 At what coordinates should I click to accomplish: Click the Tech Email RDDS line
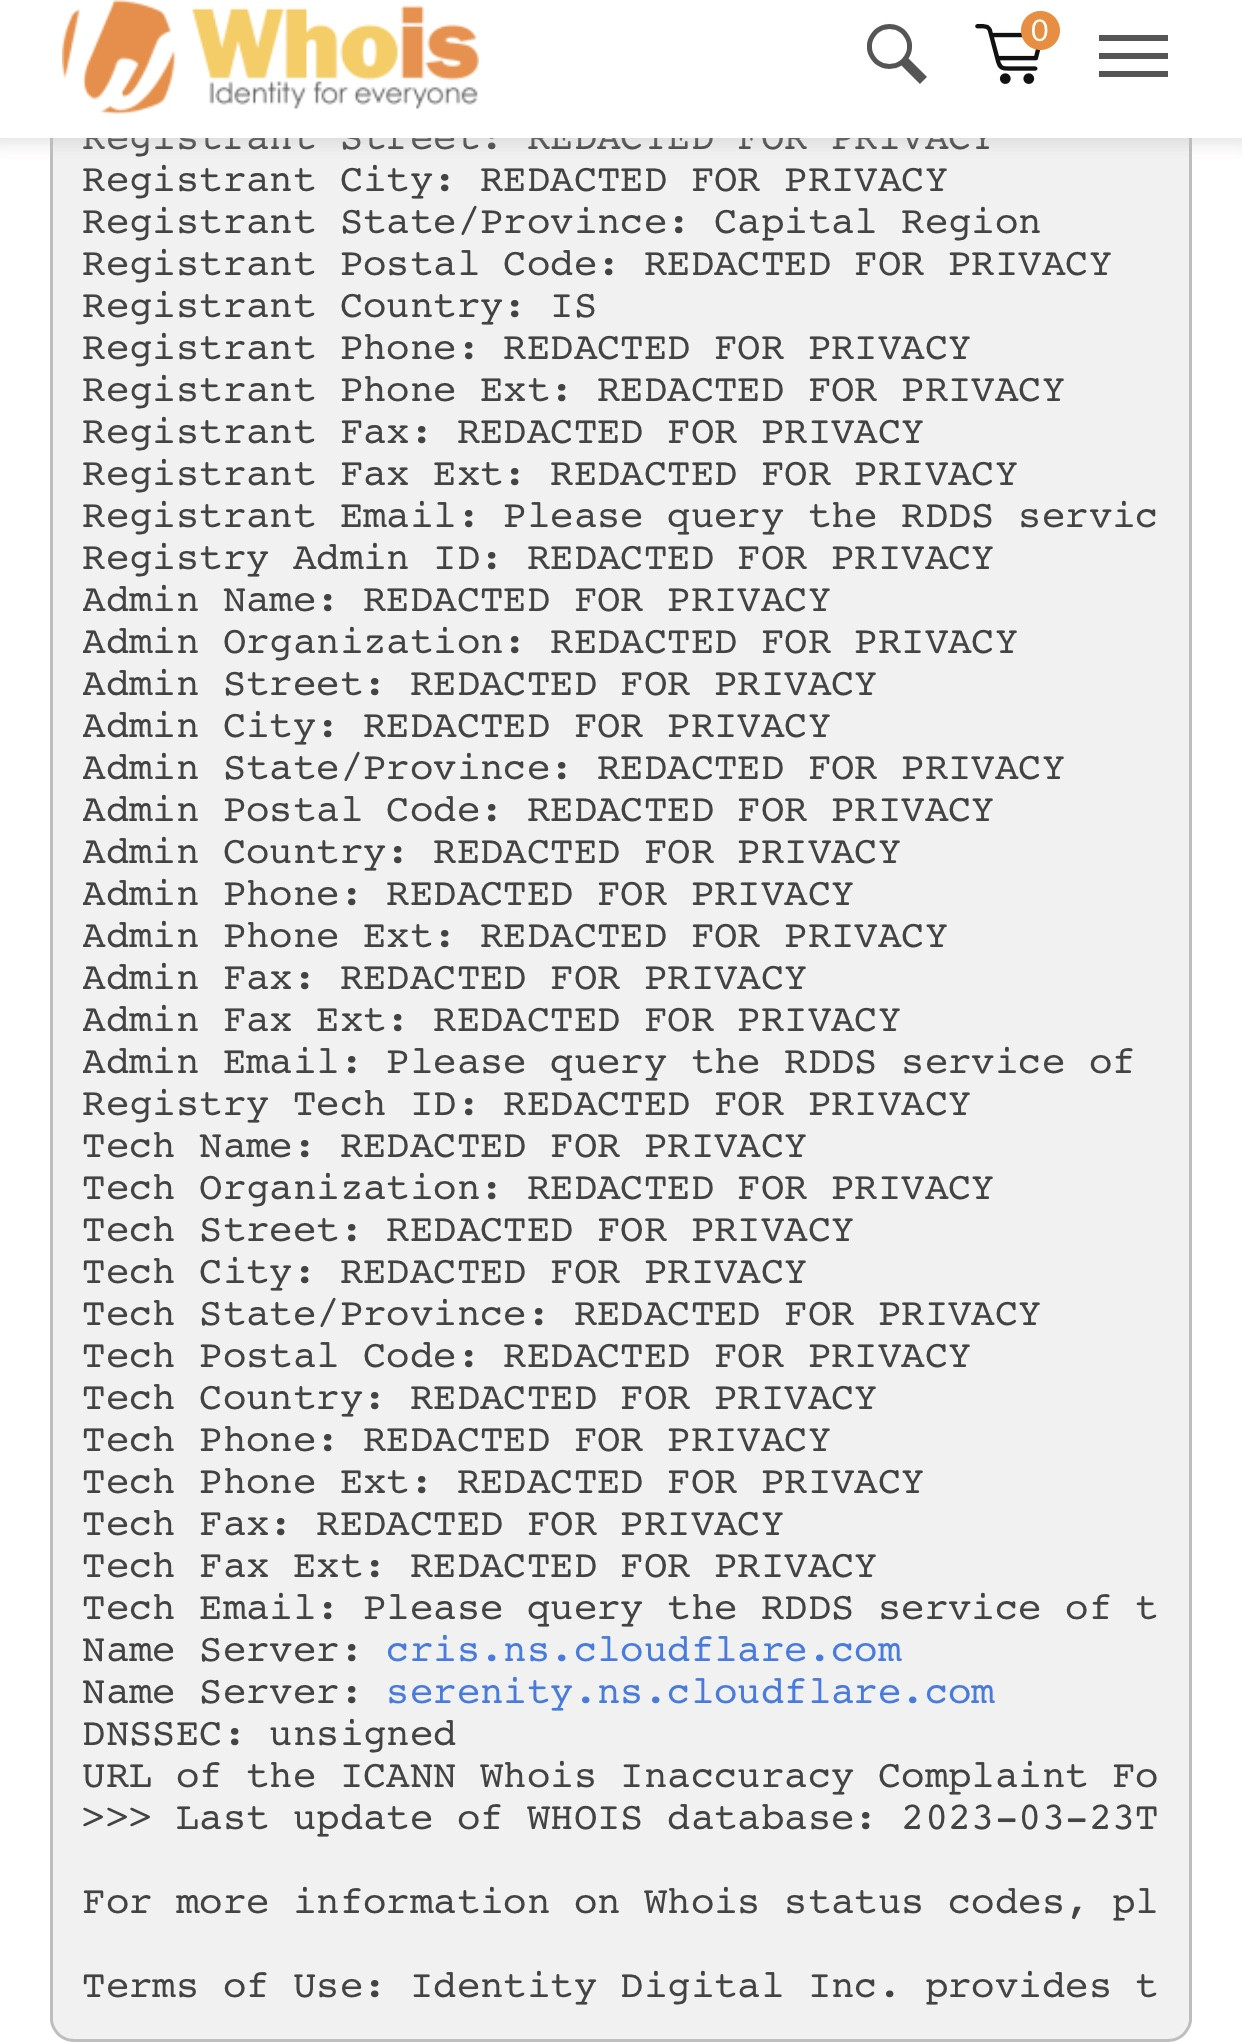pos(619,1608)
